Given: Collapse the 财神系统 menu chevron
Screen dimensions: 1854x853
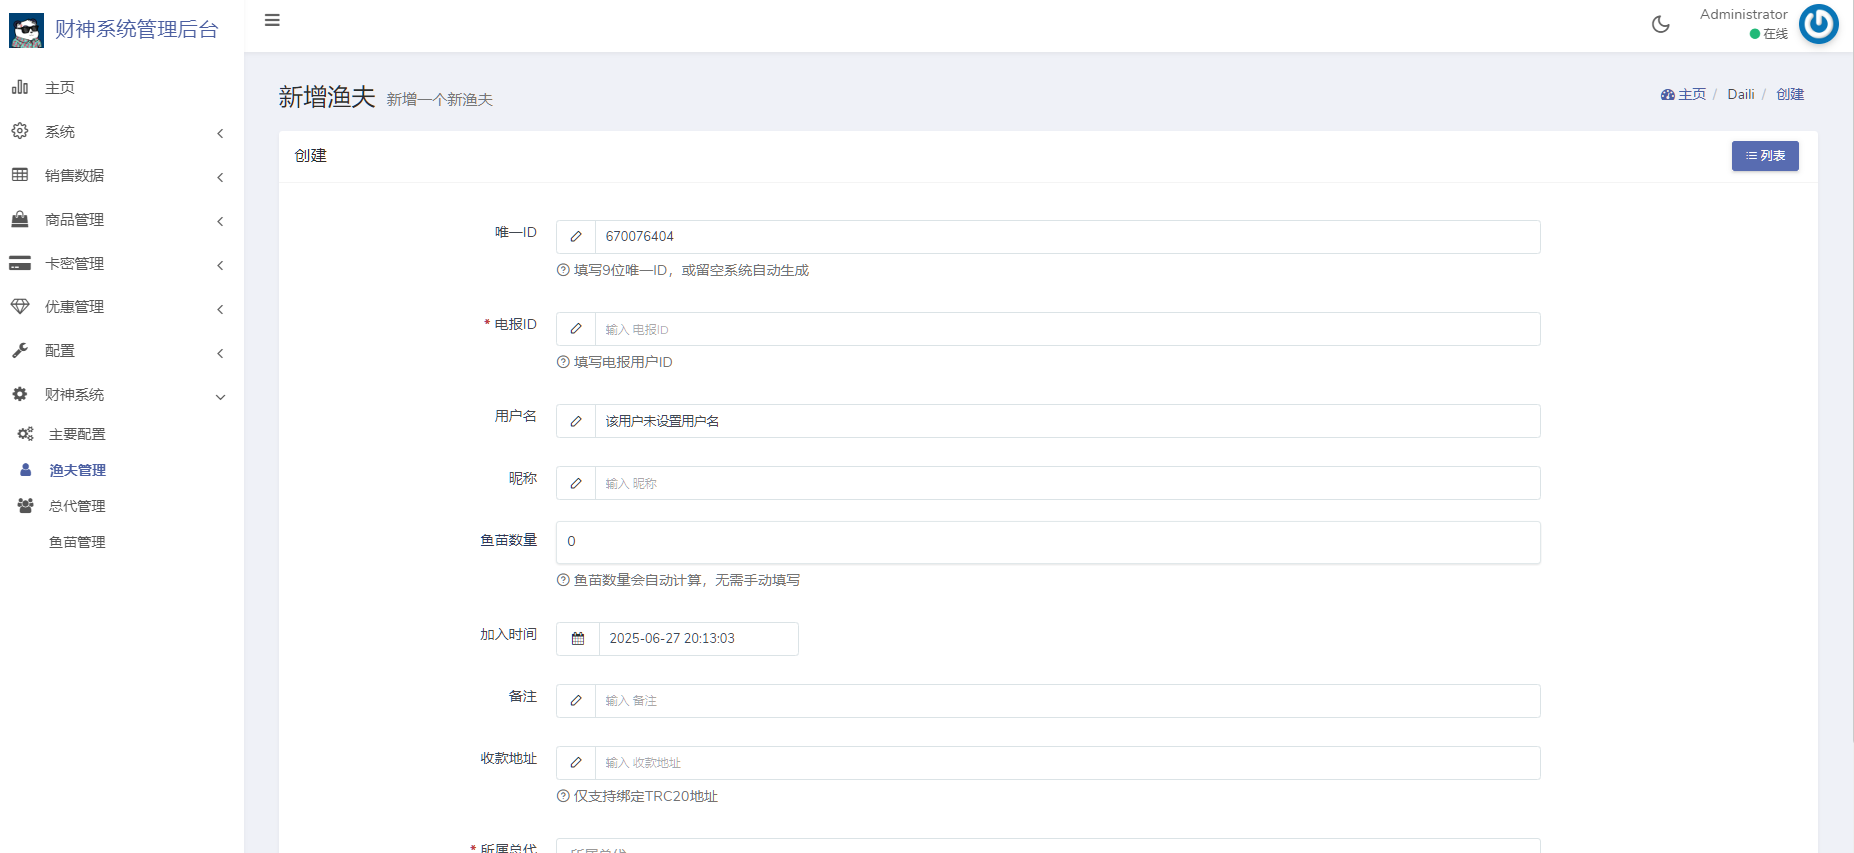Looking at the screenshot, I should click(220, 397).
